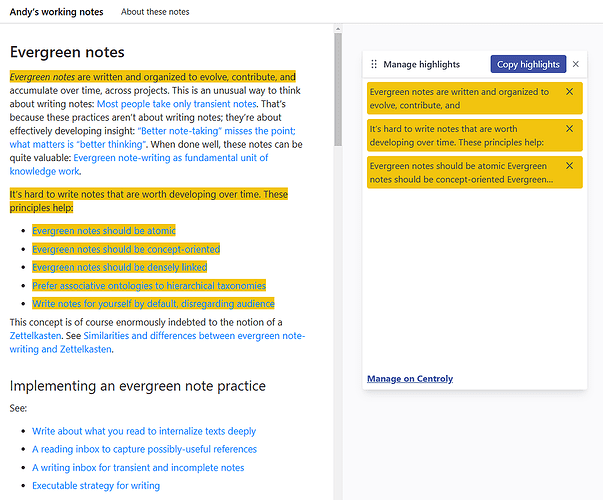
Task: Follow the Zettelkasten link
Action: pos(35,336)
